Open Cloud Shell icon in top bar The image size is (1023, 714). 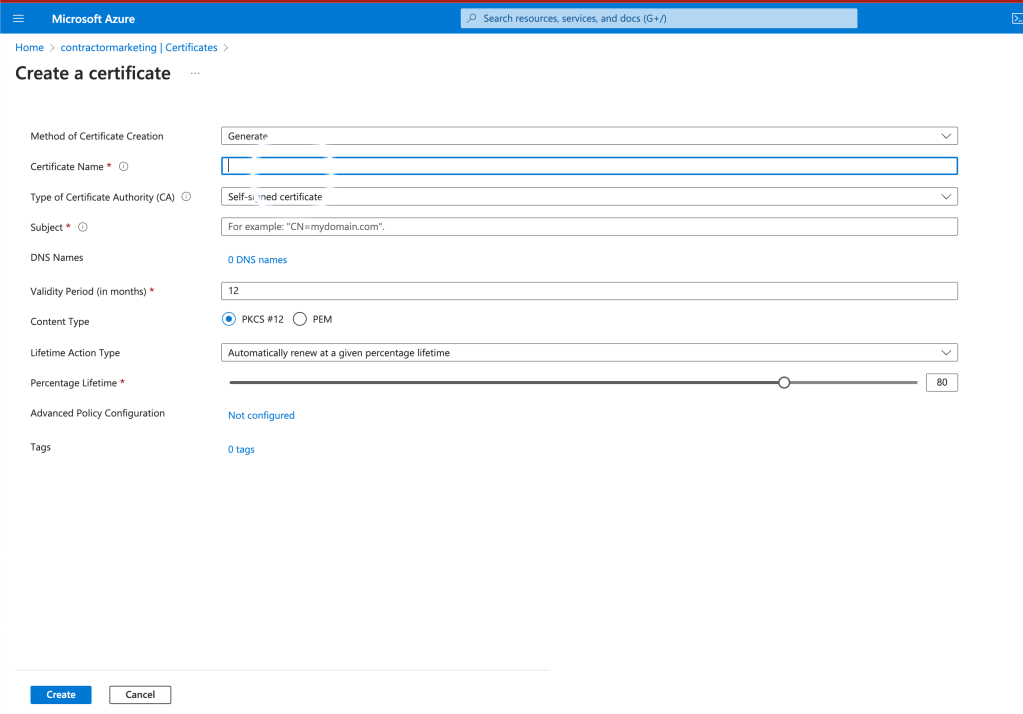point(1016,18)
